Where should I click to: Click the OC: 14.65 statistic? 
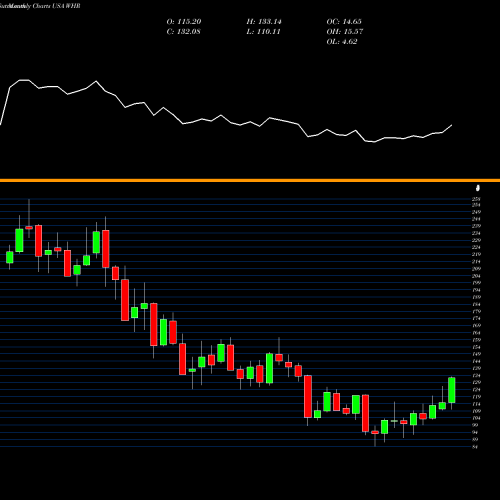point(344,22)
